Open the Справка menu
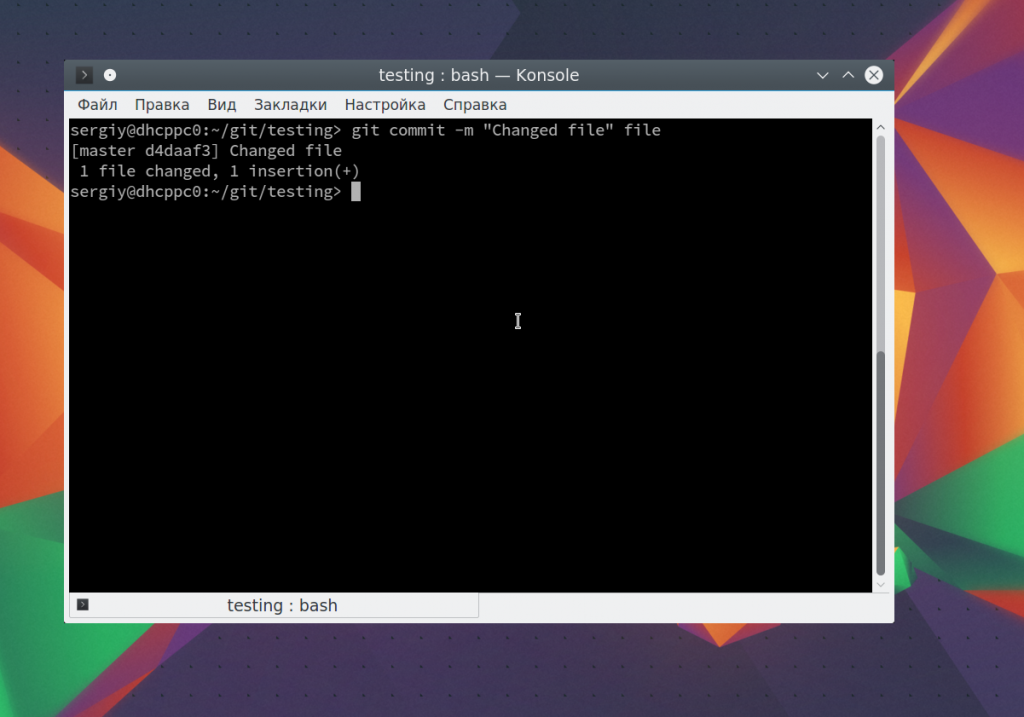Screen dimensions: 1024x717 pyautogui.click(x=475, y=105)
